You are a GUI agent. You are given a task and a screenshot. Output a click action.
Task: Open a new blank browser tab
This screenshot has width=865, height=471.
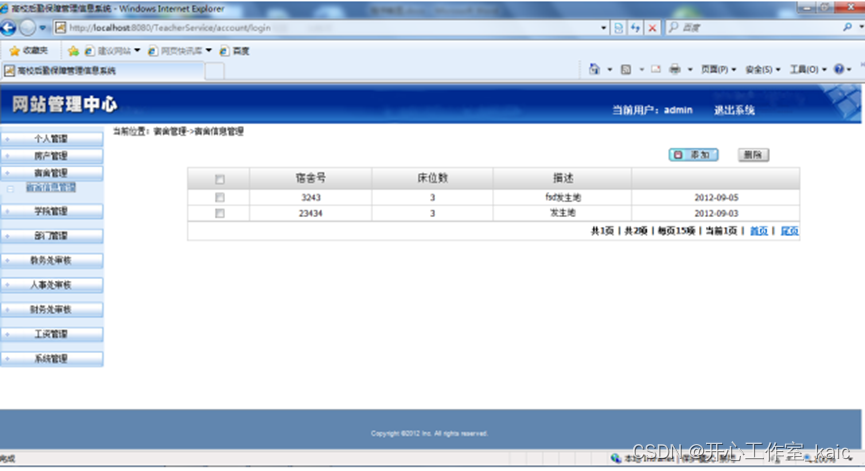215,71
